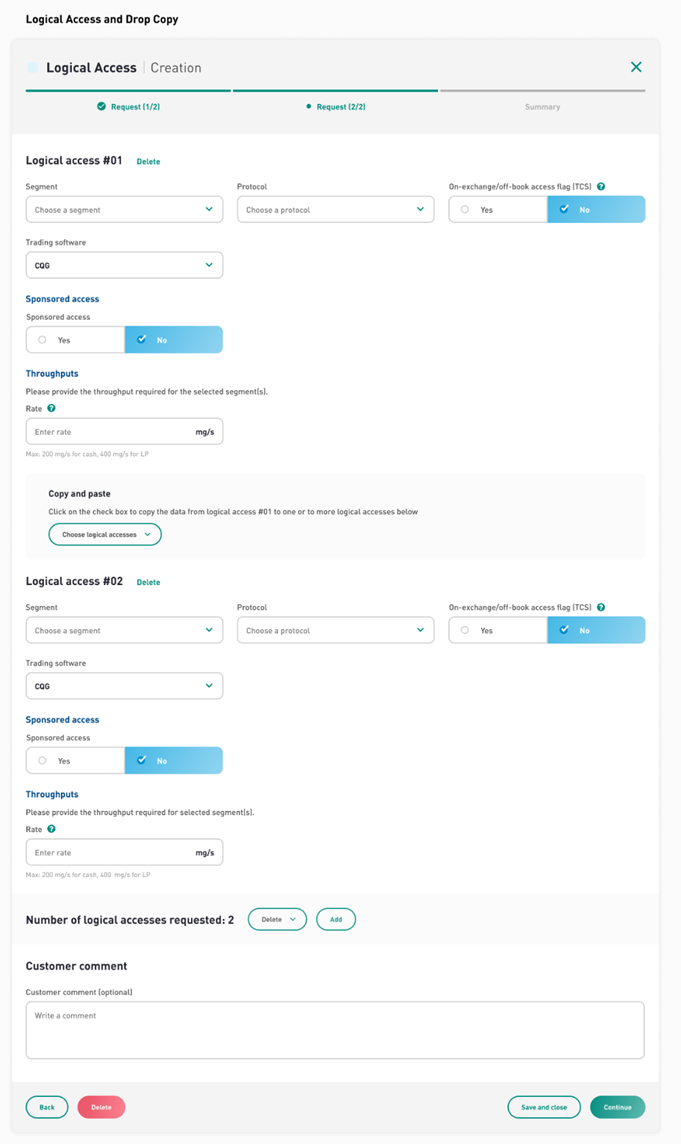Expand Choose logical accesses dropdown
Image resolution: width=681 pixels, height=1144 pixels.
point(105,535)
